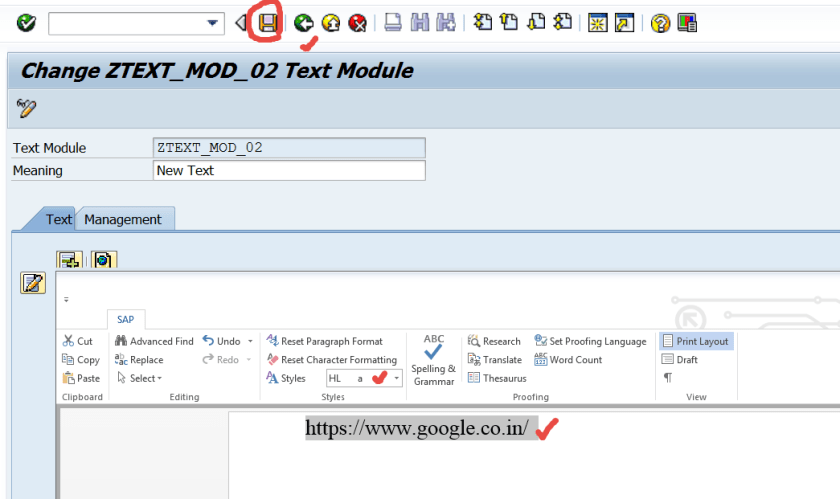This screenshot has height=499, width=840.
Task: Go to Previous Page icon
Action: (x=509, y=23)
